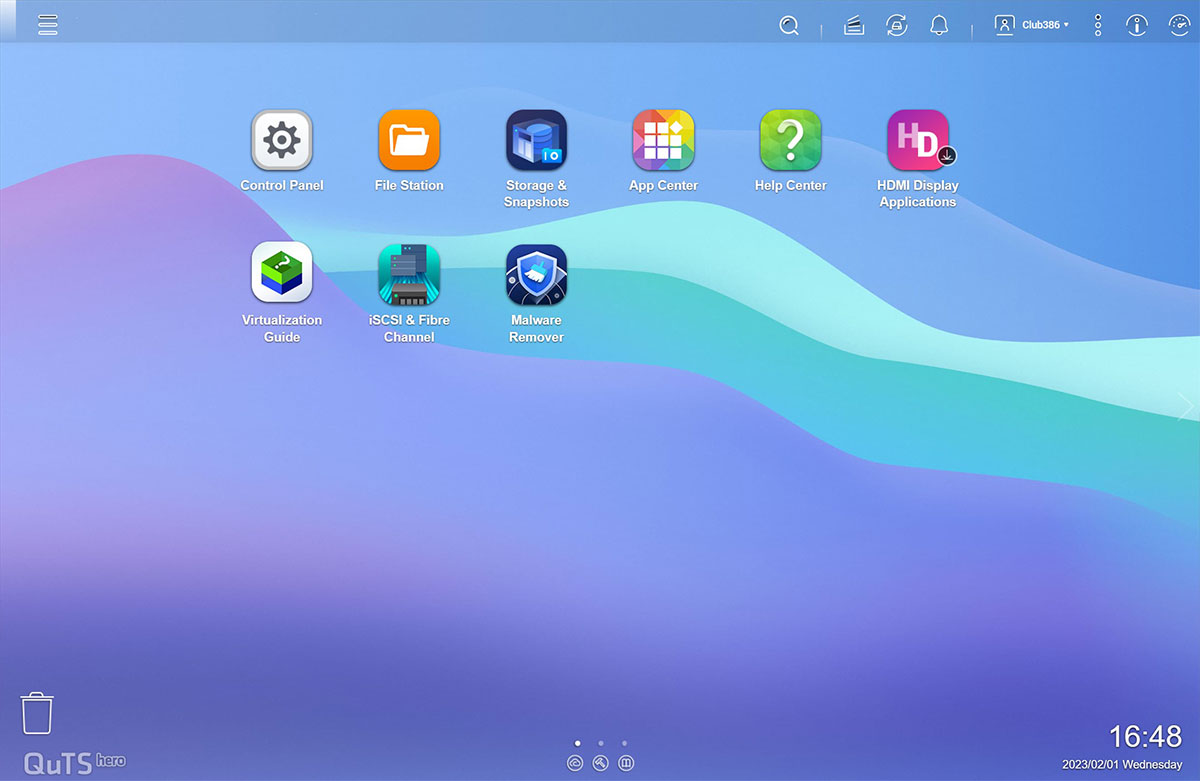Launch App Center
This screenshot has width=1200, height=781.
663,141
